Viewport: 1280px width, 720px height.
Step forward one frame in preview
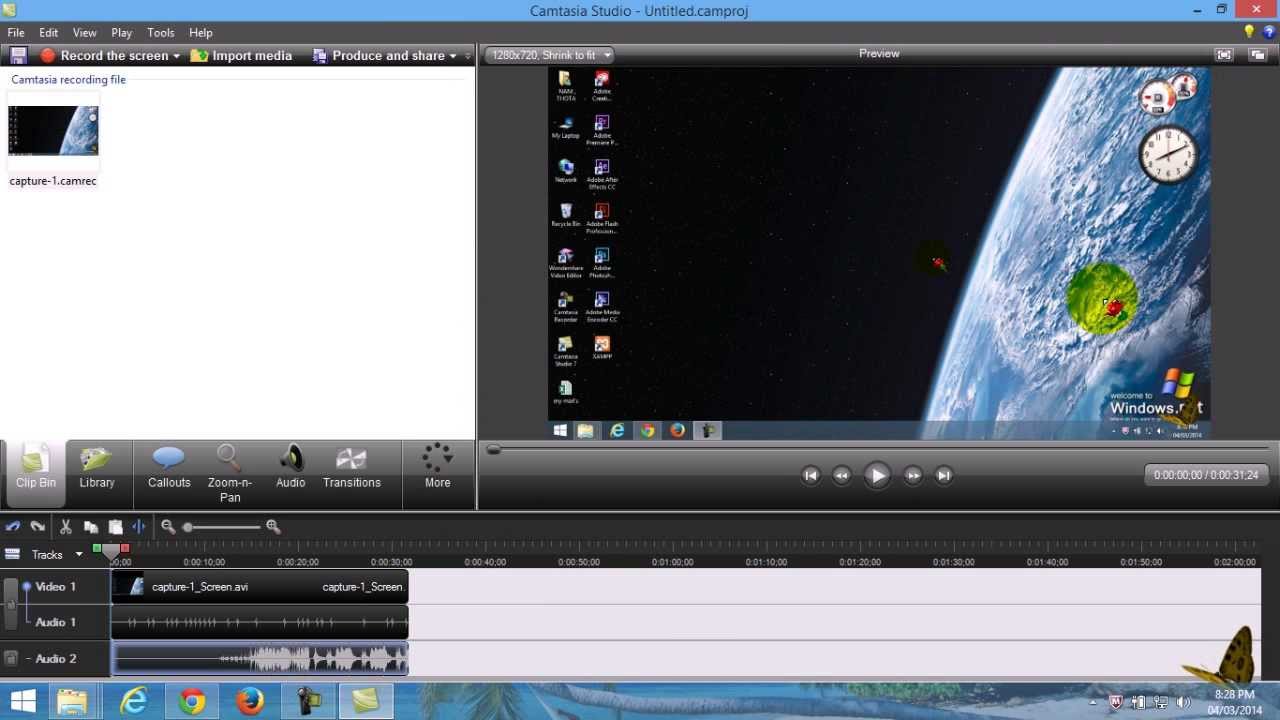pos(913,476)
